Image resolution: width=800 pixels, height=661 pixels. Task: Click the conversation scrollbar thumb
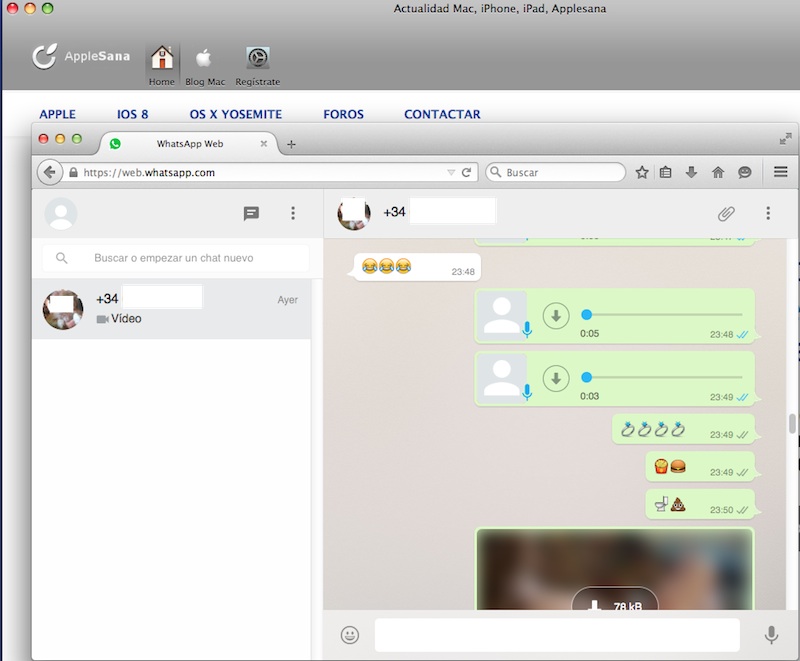tap(792, 423)
